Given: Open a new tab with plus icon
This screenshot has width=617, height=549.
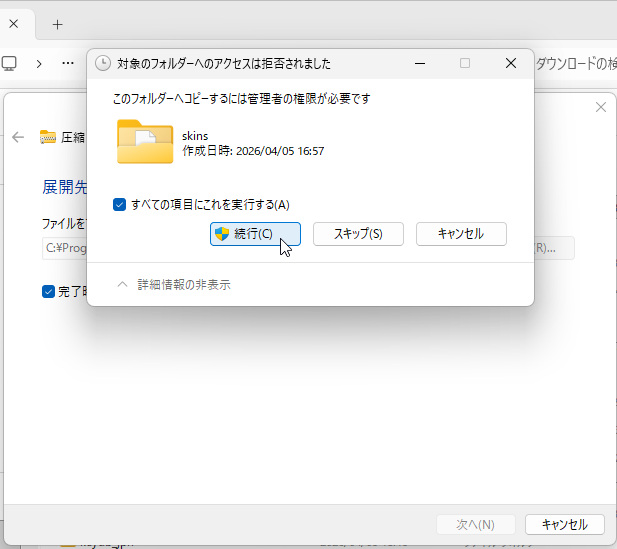Looking at the screenshot, I should [x=57, y=25].
